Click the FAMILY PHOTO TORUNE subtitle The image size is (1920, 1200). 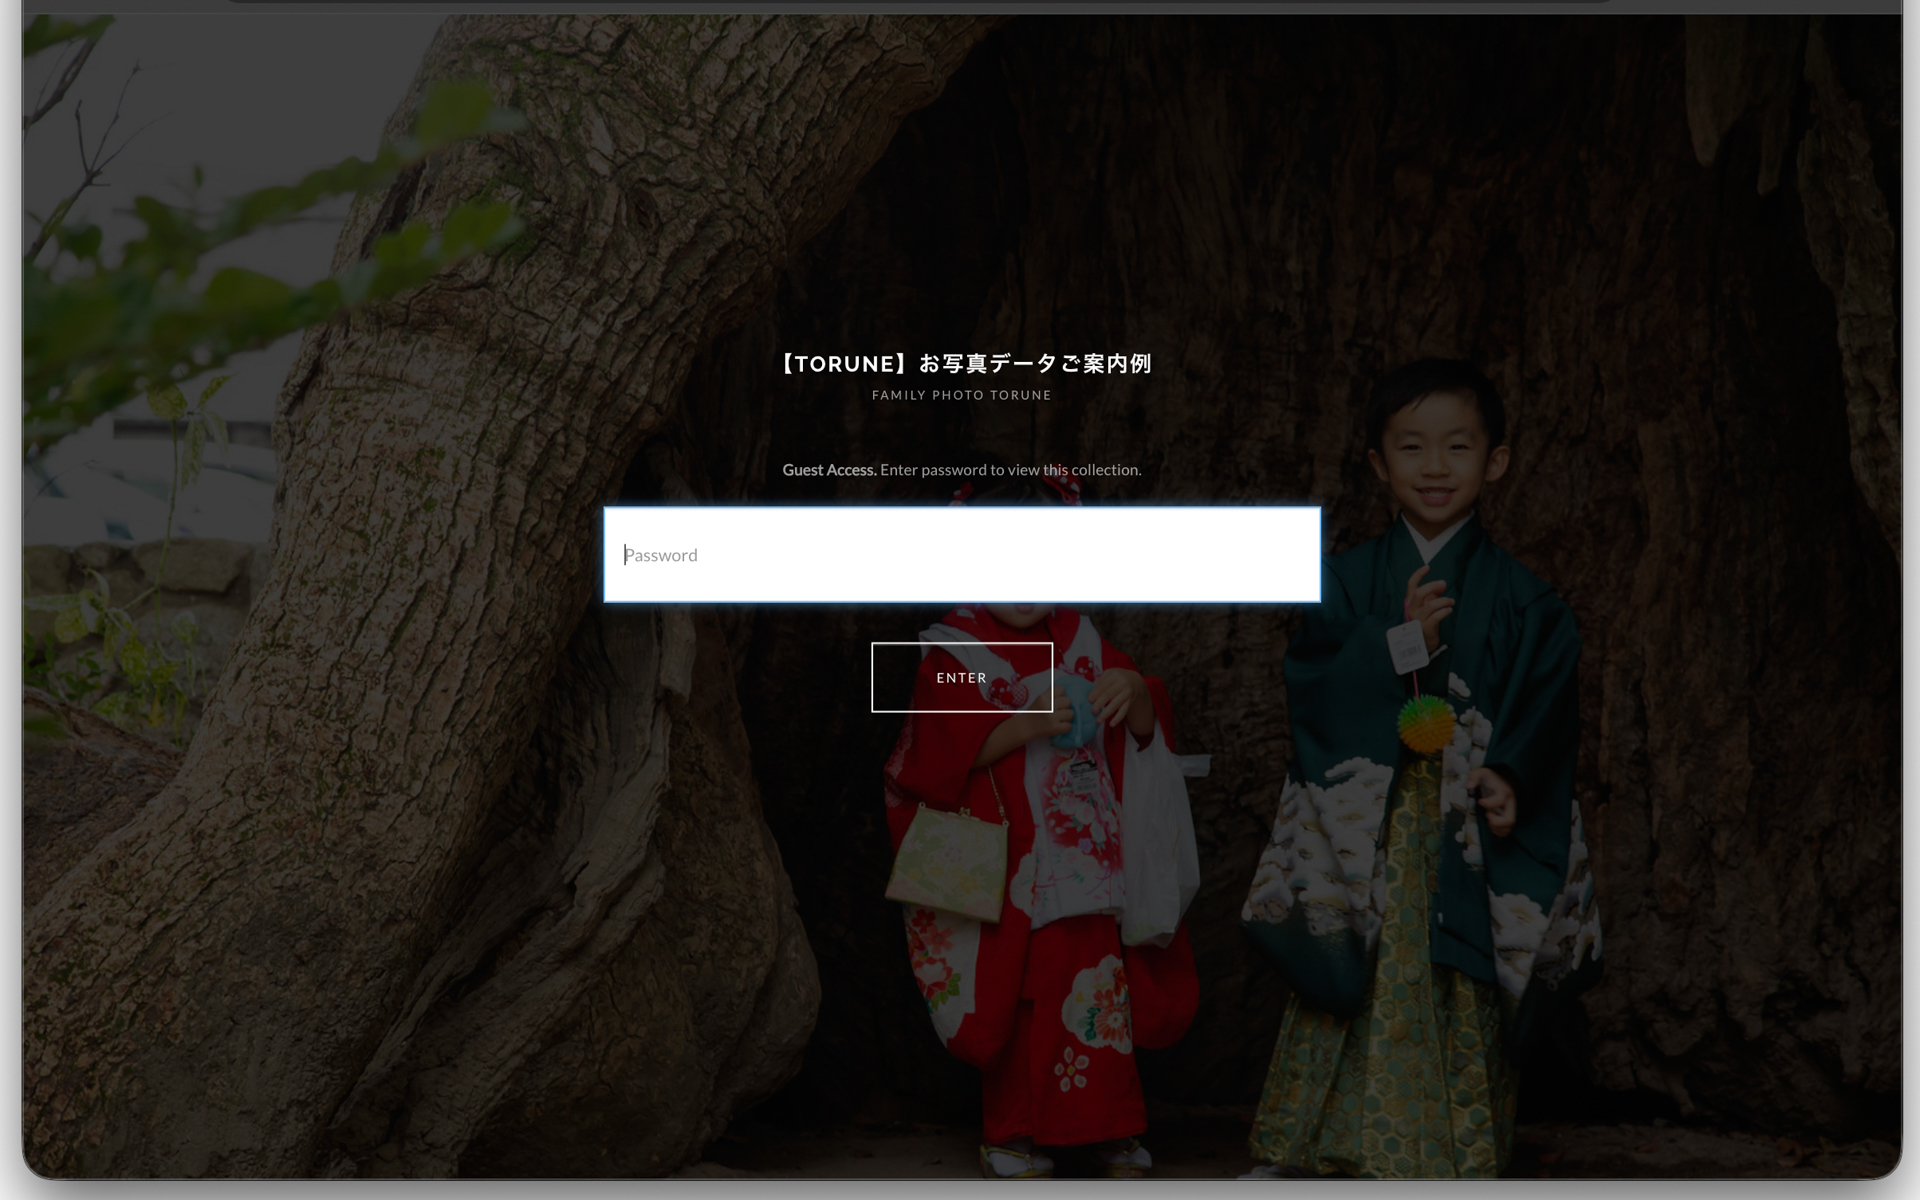[961, 395]
